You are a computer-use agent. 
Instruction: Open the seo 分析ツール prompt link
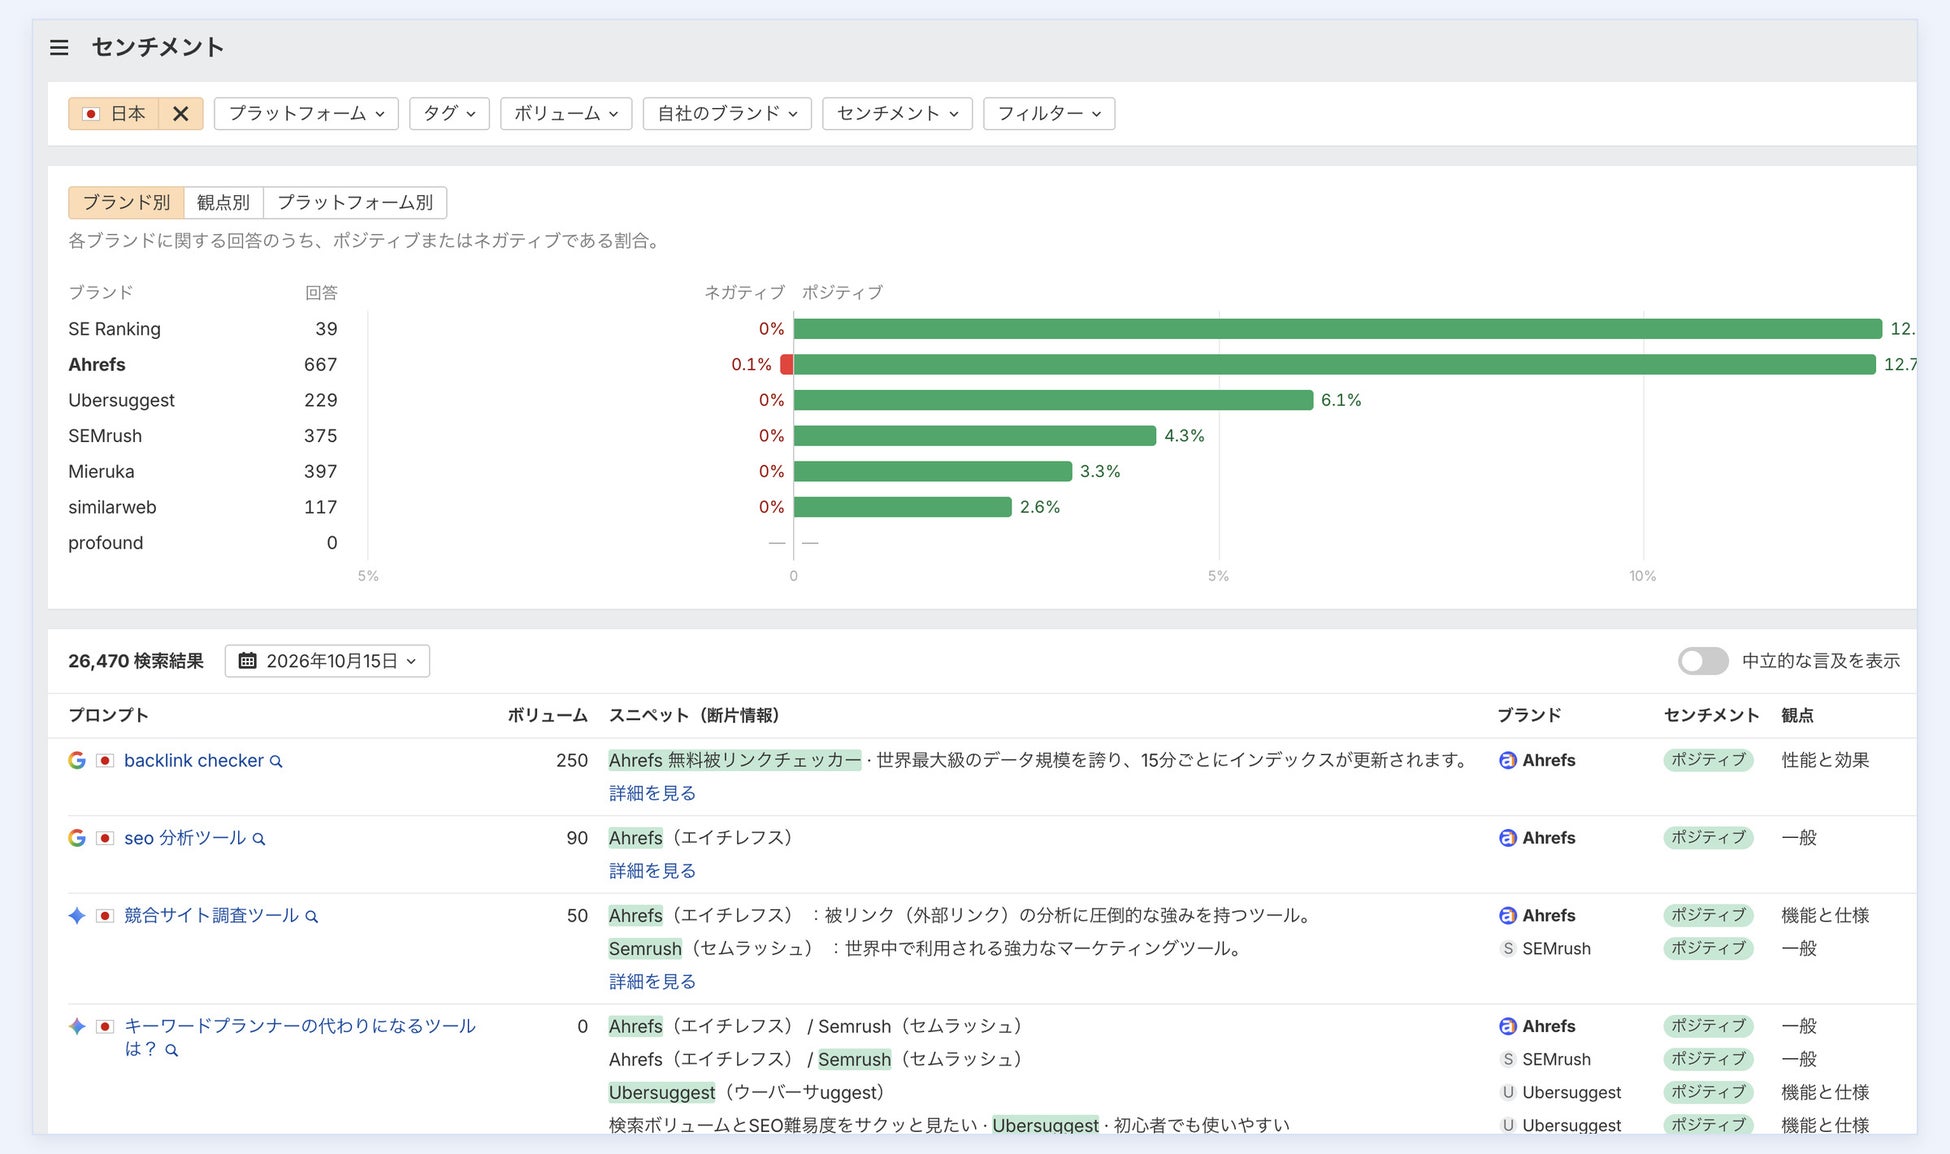click(x=185, y=838)
